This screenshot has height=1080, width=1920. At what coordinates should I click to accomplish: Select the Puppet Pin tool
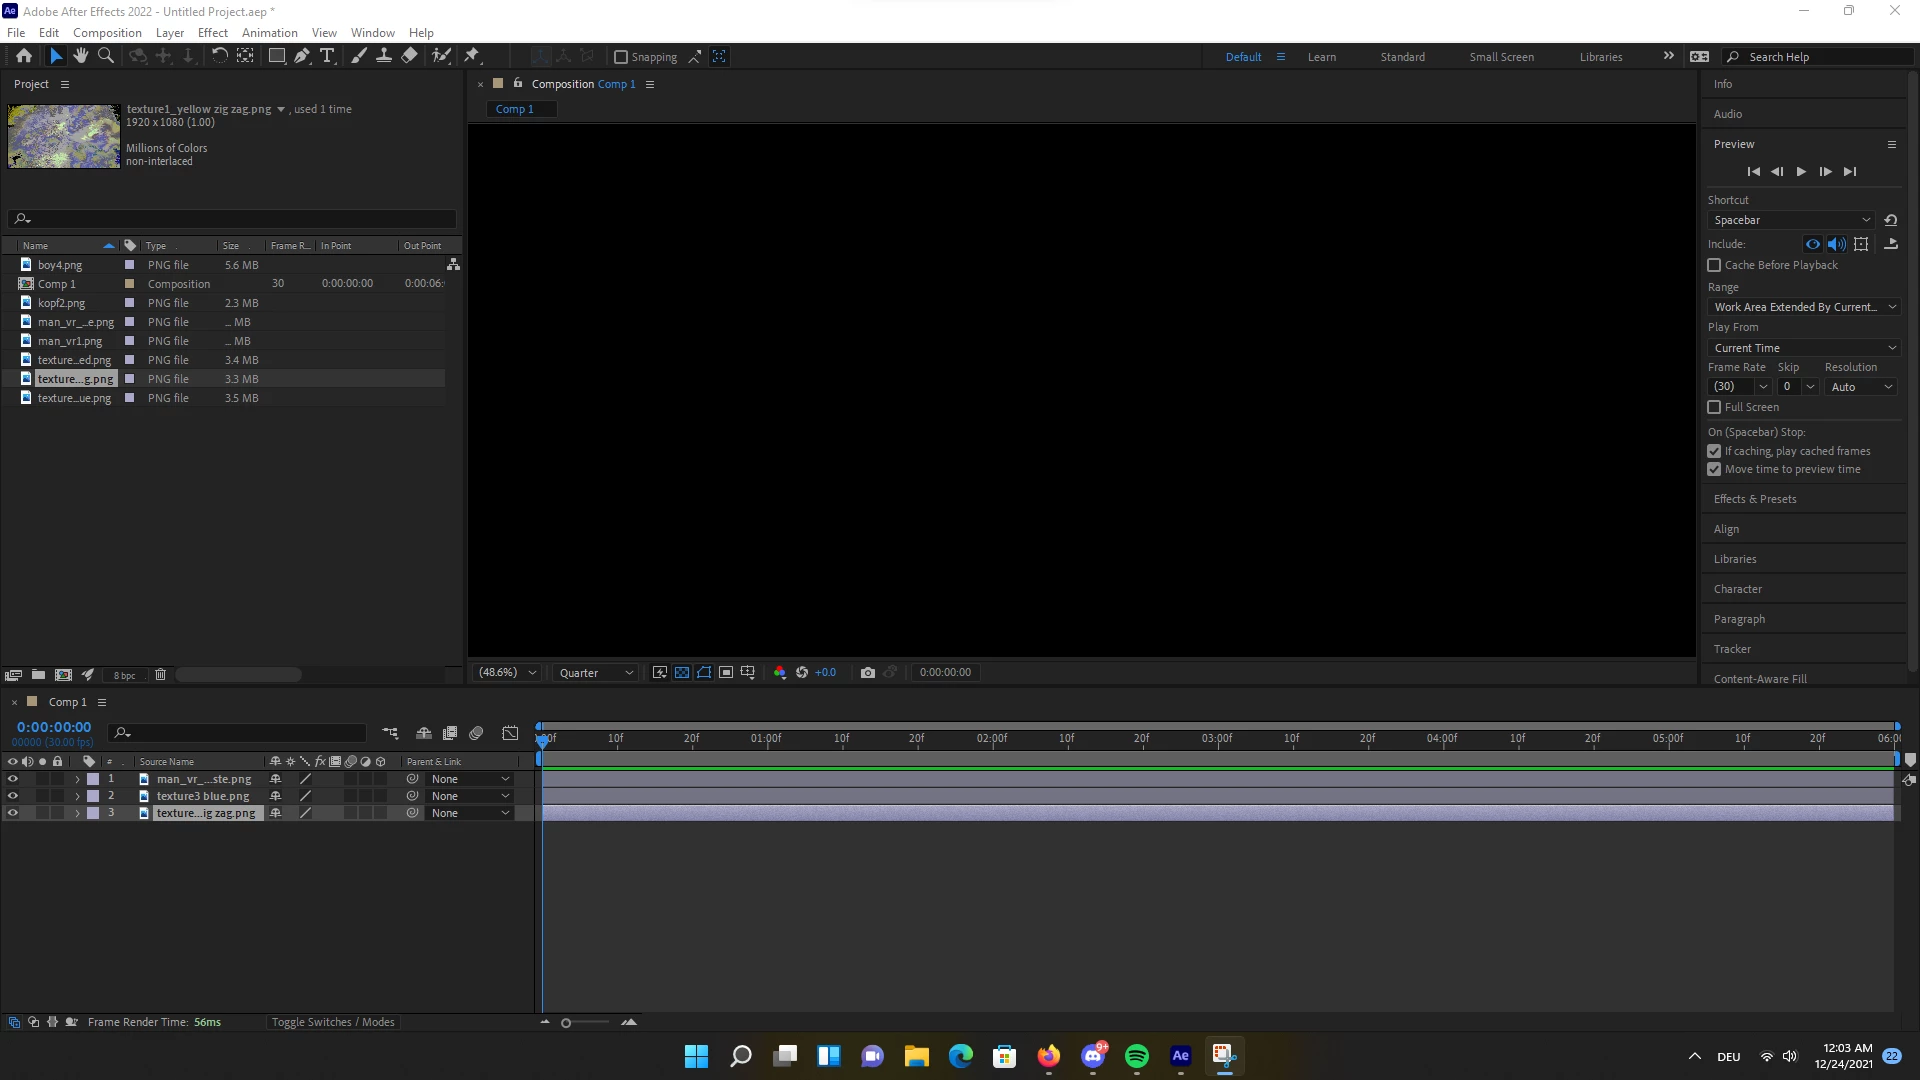click(472, 56)
